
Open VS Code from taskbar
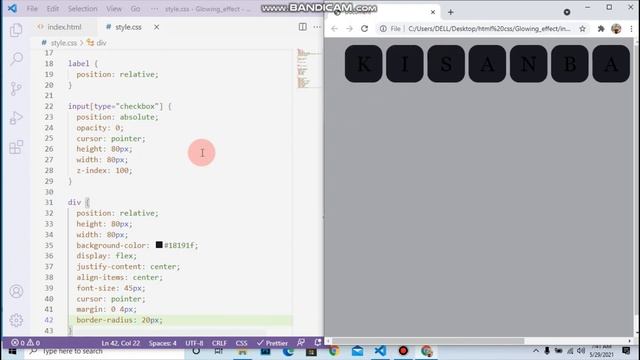[x=380, y=351]
